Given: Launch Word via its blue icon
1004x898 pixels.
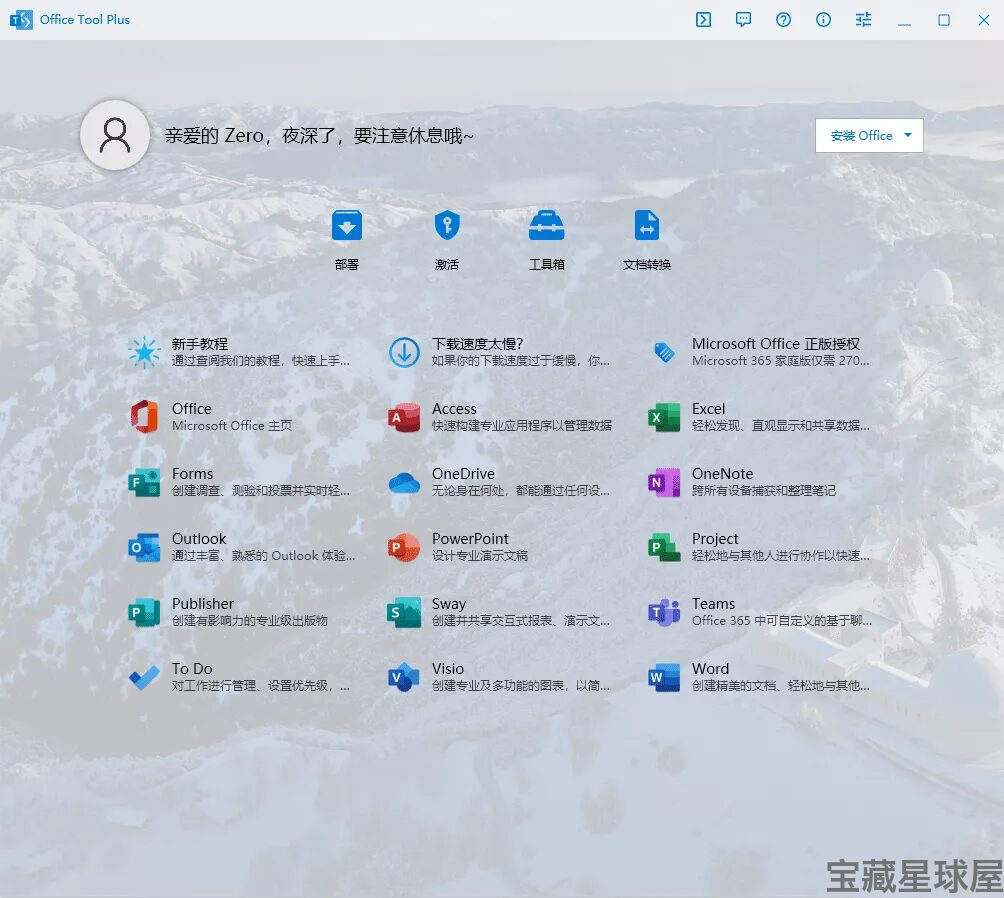Looking at the screenshot, I should click(x=664, y=677).
